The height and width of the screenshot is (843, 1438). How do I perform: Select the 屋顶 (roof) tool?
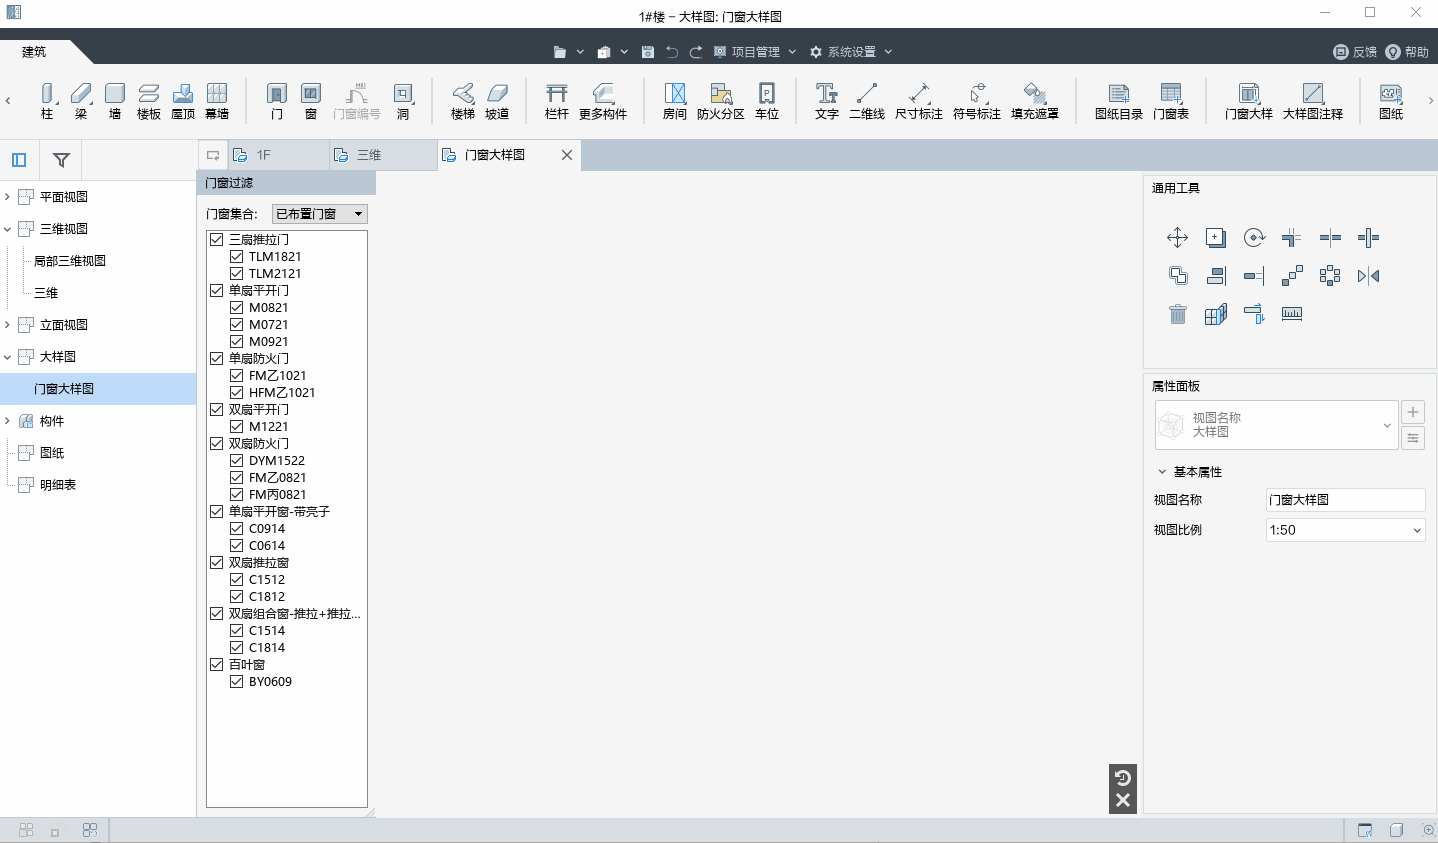tap(183, 101)
